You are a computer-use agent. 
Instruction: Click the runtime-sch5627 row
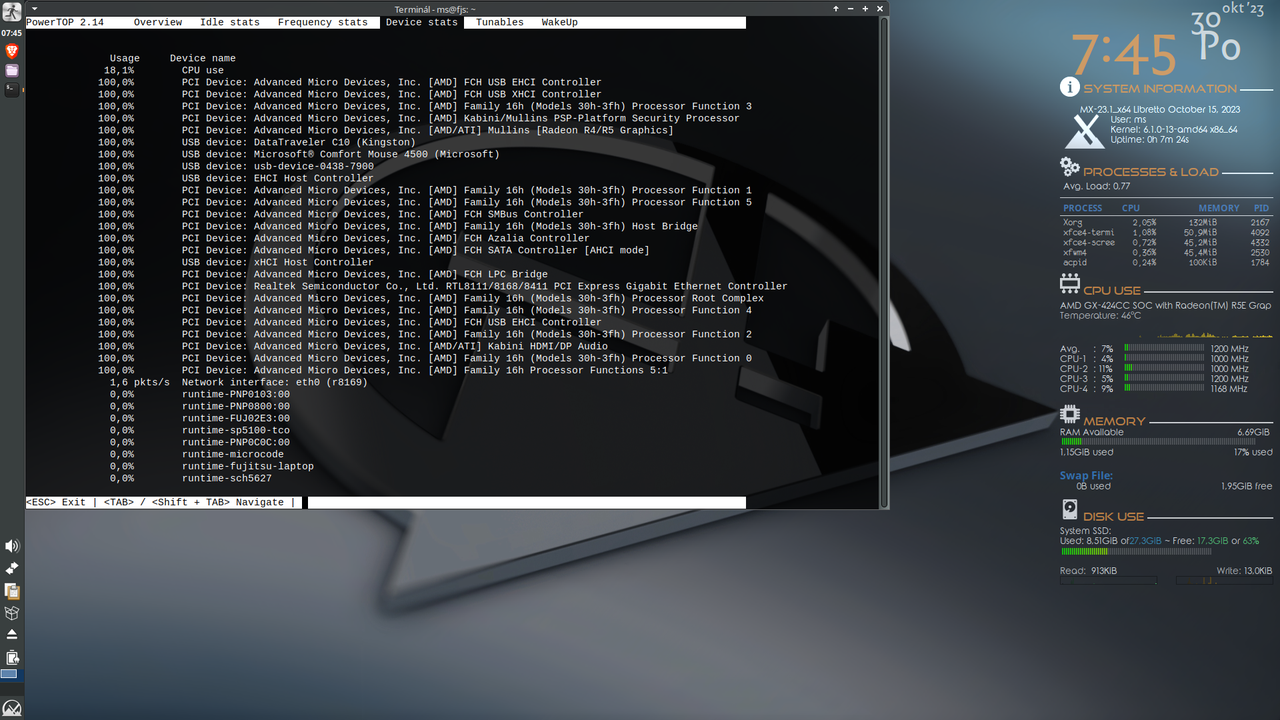[191, 478]
